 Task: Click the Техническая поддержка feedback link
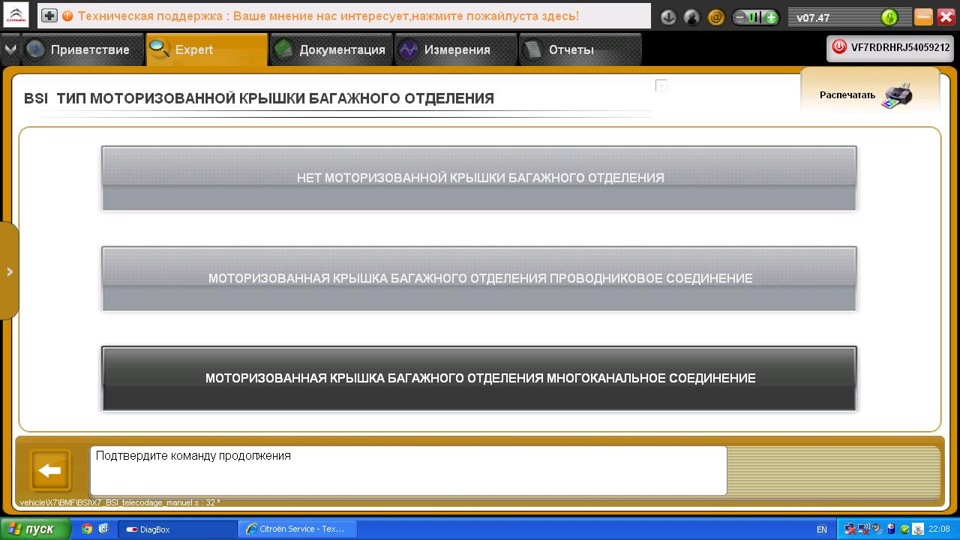click(x=328, y=16)
